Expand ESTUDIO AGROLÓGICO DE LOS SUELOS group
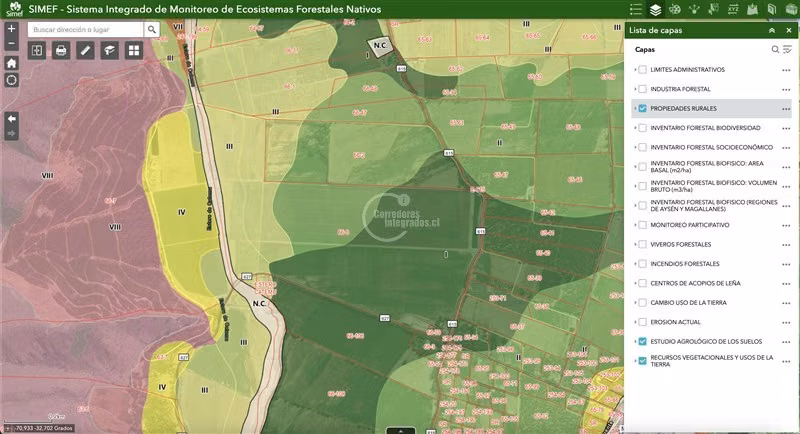Image resolution: width=800 pixels, height=434 pixels. [635, 341]
